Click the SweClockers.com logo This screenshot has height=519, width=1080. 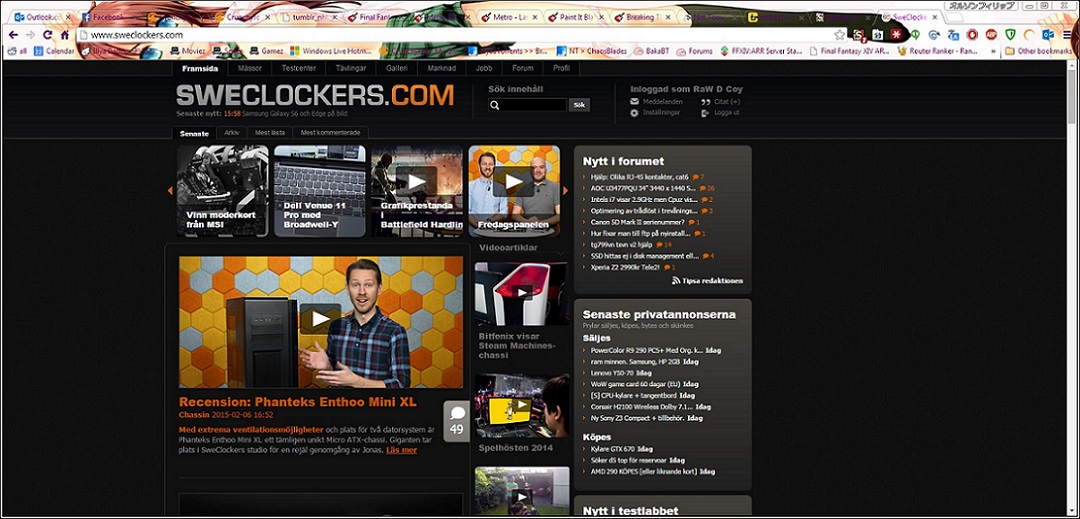click(x=315, y=95)
